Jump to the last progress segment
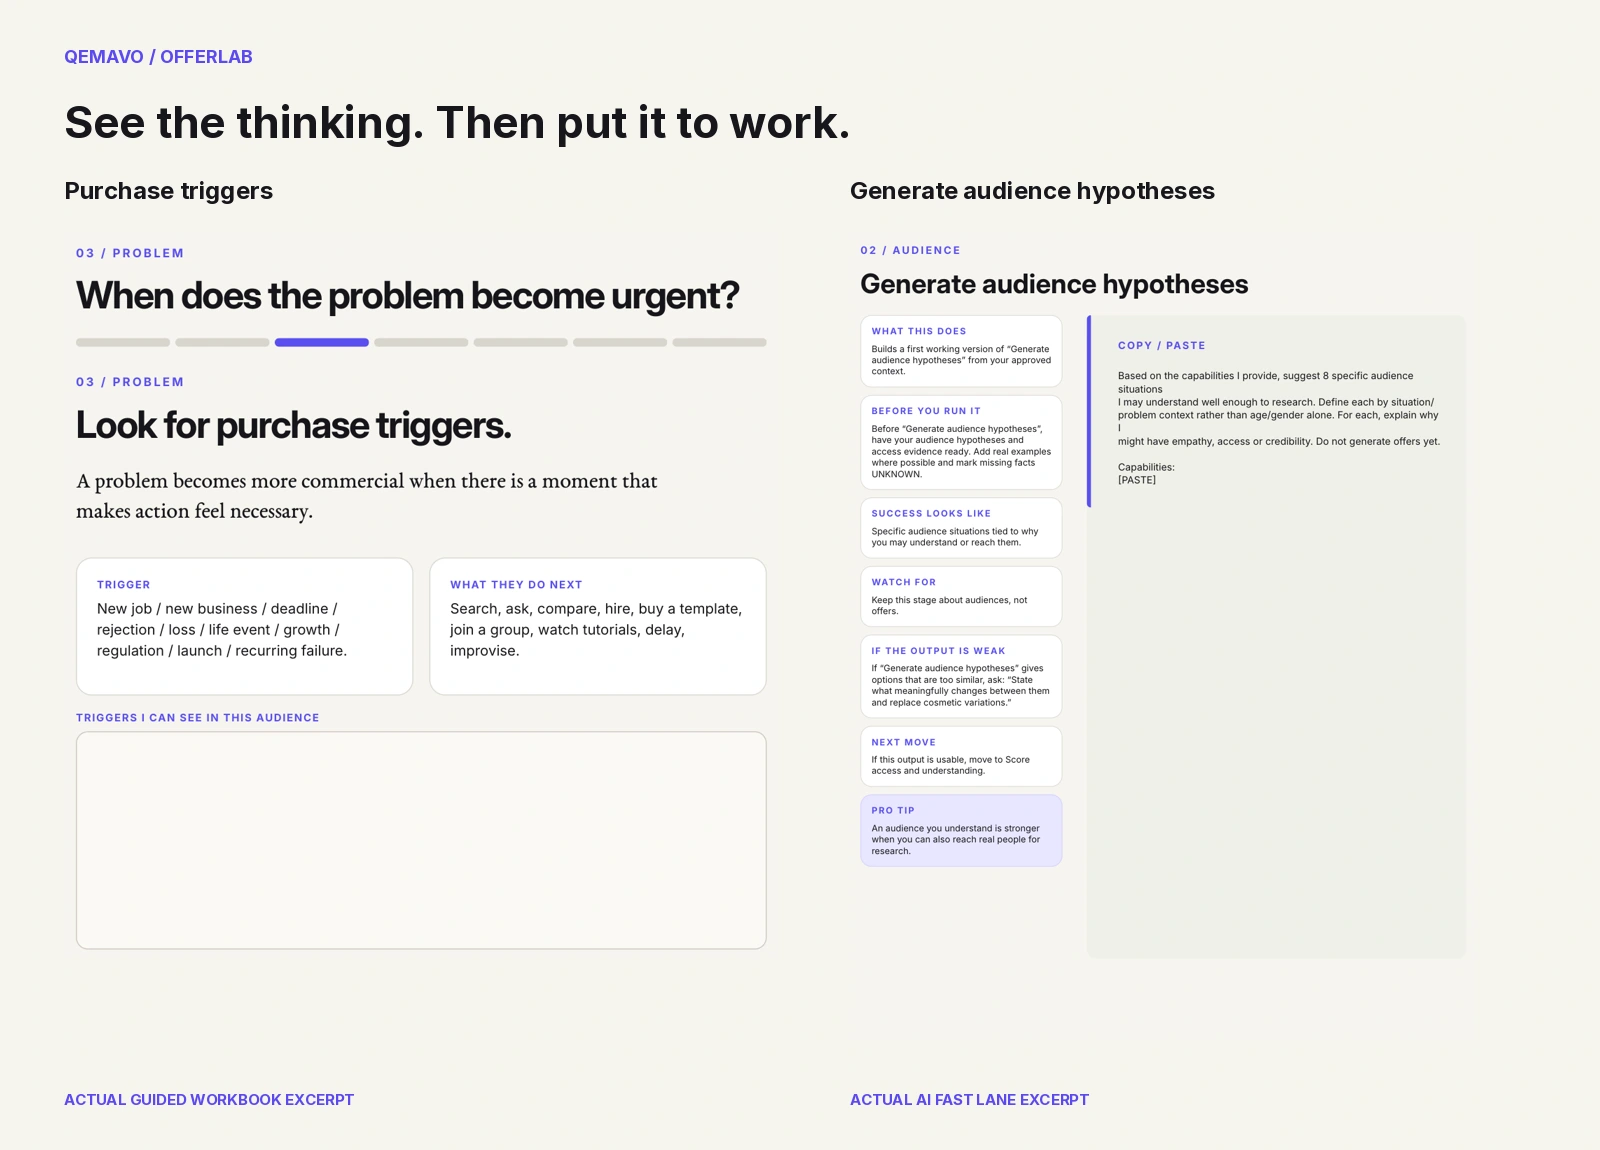Screen dimensions: 1600x1150 [719, 342]
